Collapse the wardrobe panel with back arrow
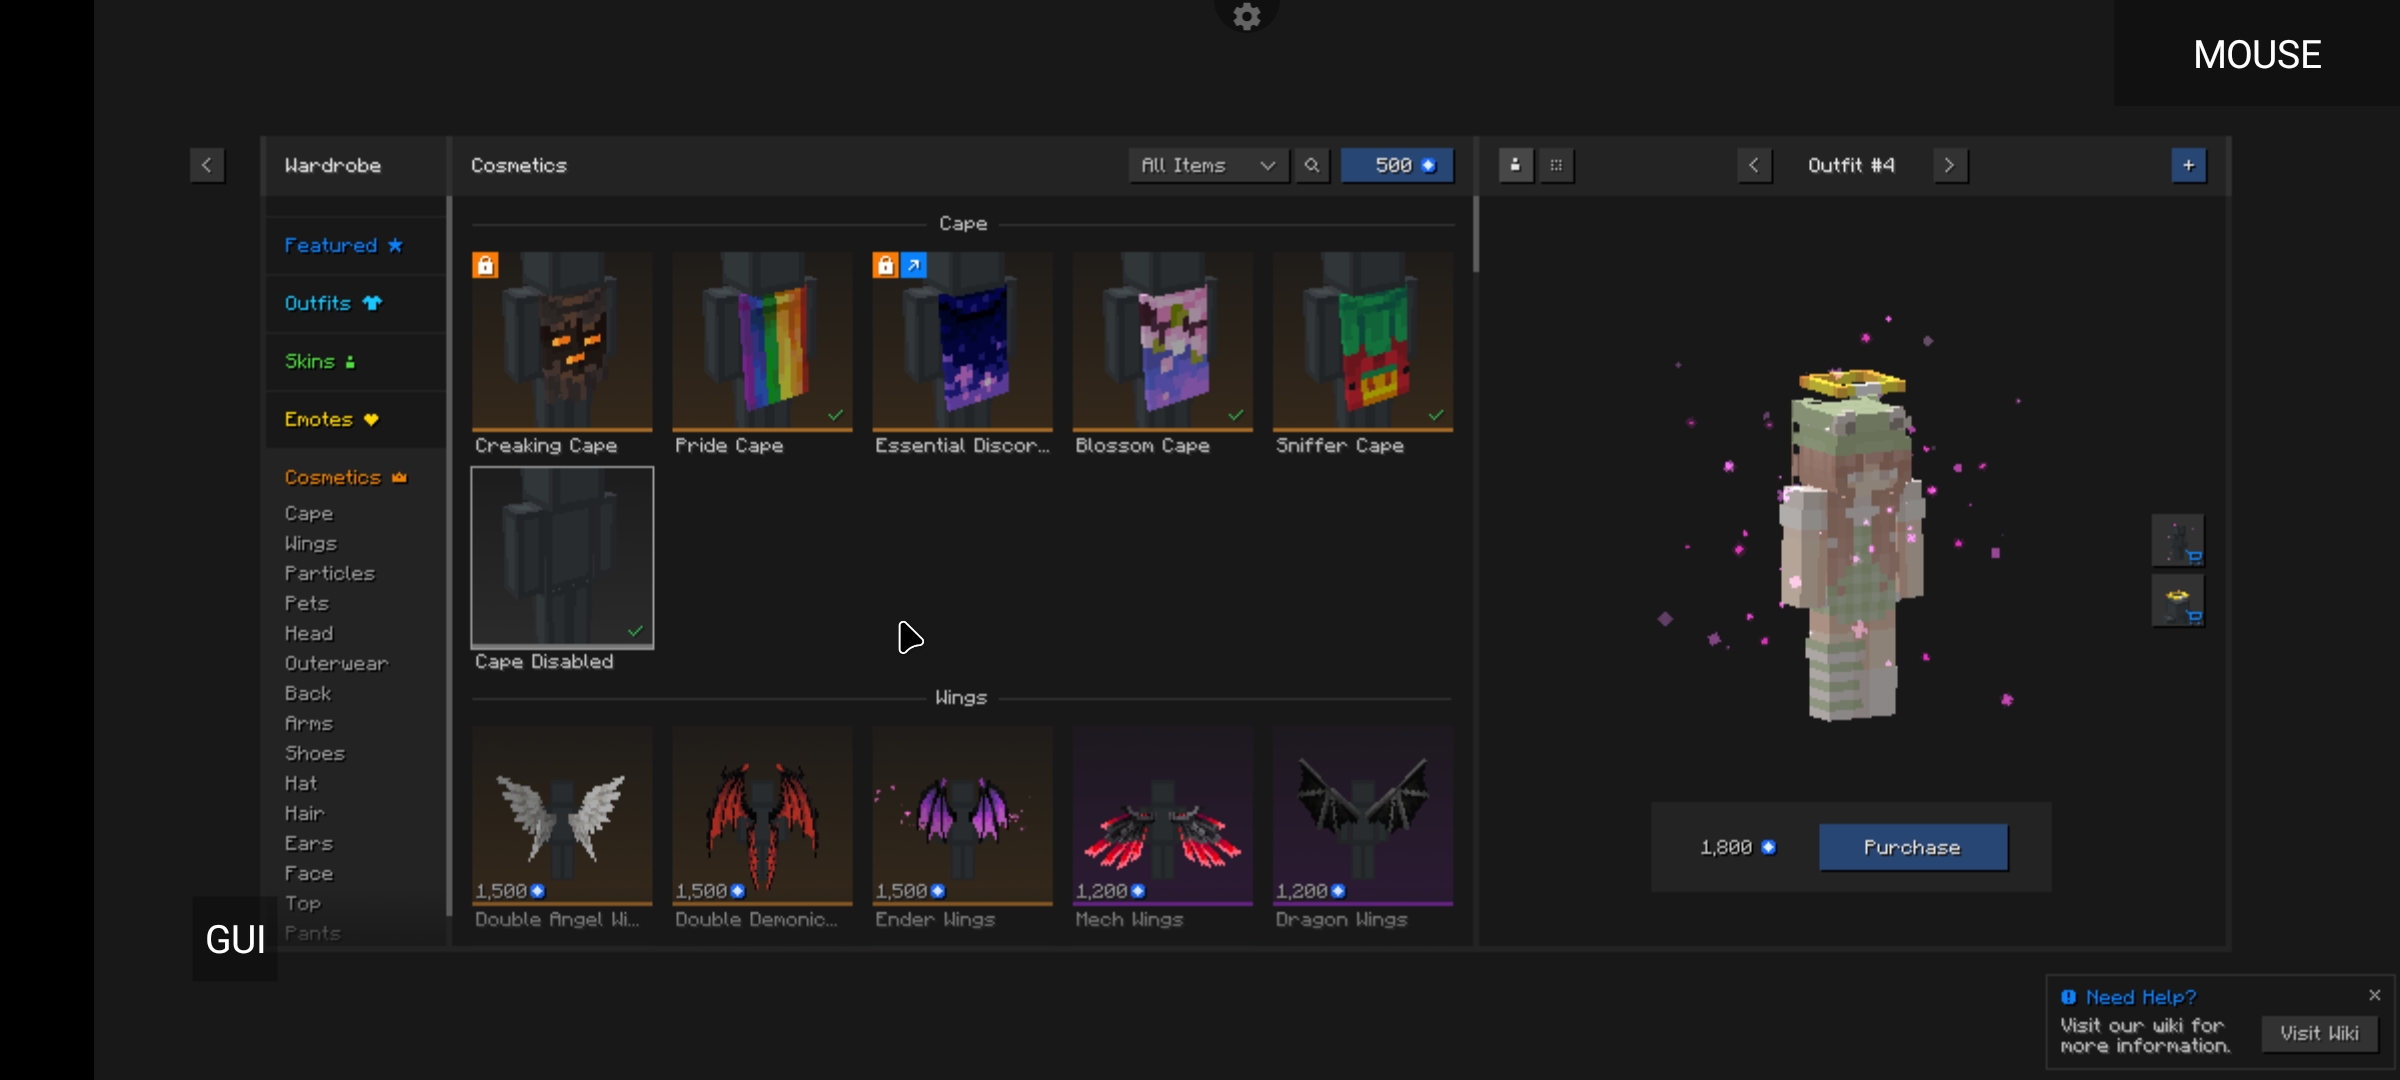Viewport: 2400px width, 1080px height. pyautogui.click(x=207, y=165)
